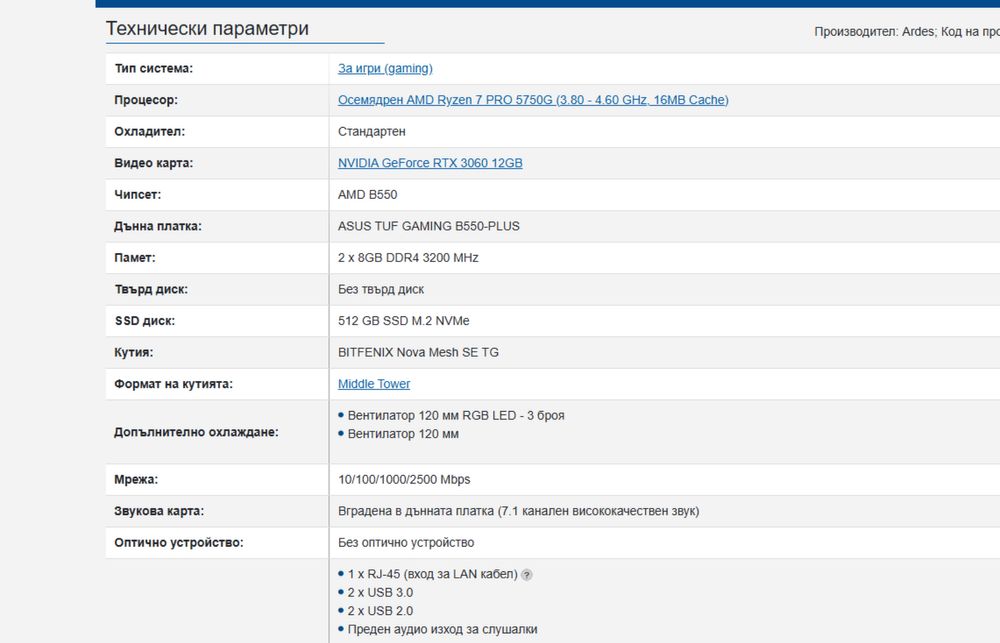Image resolution: width=1000 pixels, height=643 pixels.
Task: Click the 'Формат на кутията:' label
Action: coord(173,384)
